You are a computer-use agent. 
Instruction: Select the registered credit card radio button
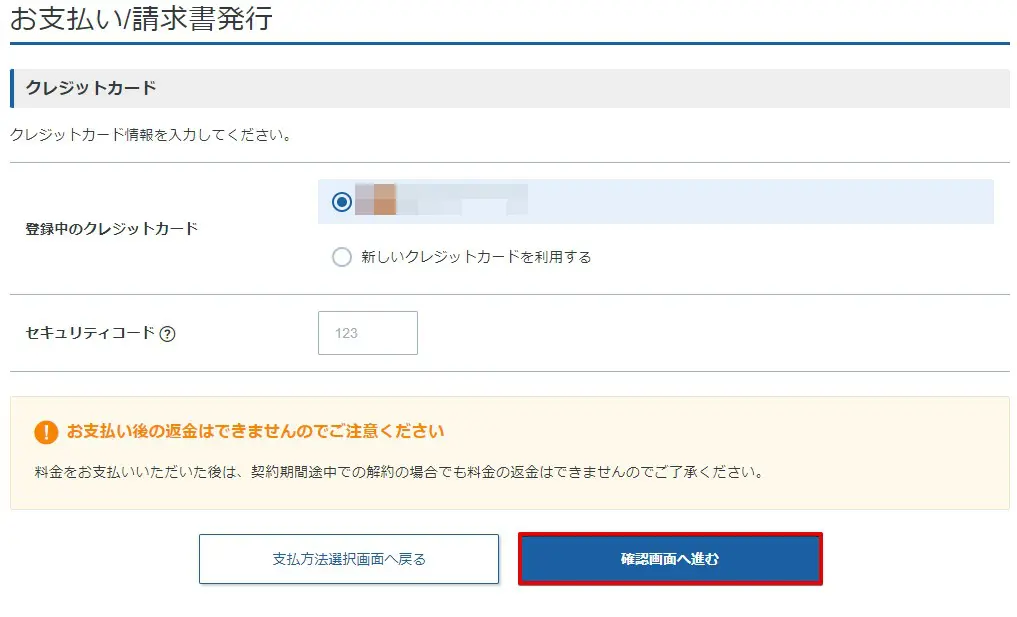pyautogui.click(x=342, y=202)
